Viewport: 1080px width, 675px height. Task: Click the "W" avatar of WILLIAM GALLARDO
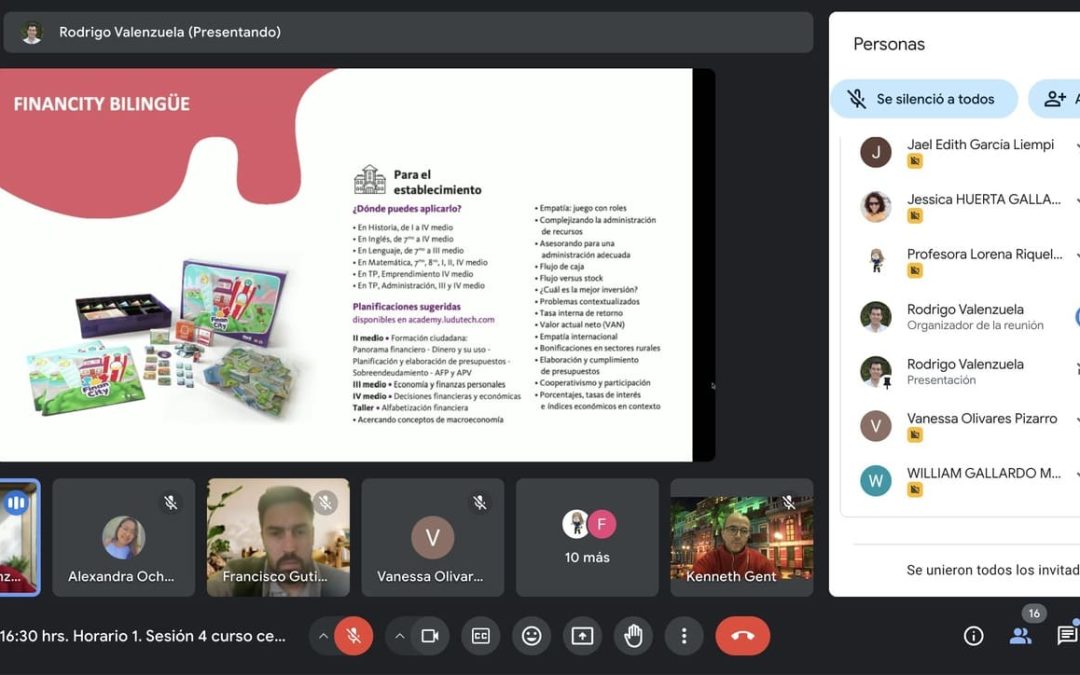coord(875,481)
